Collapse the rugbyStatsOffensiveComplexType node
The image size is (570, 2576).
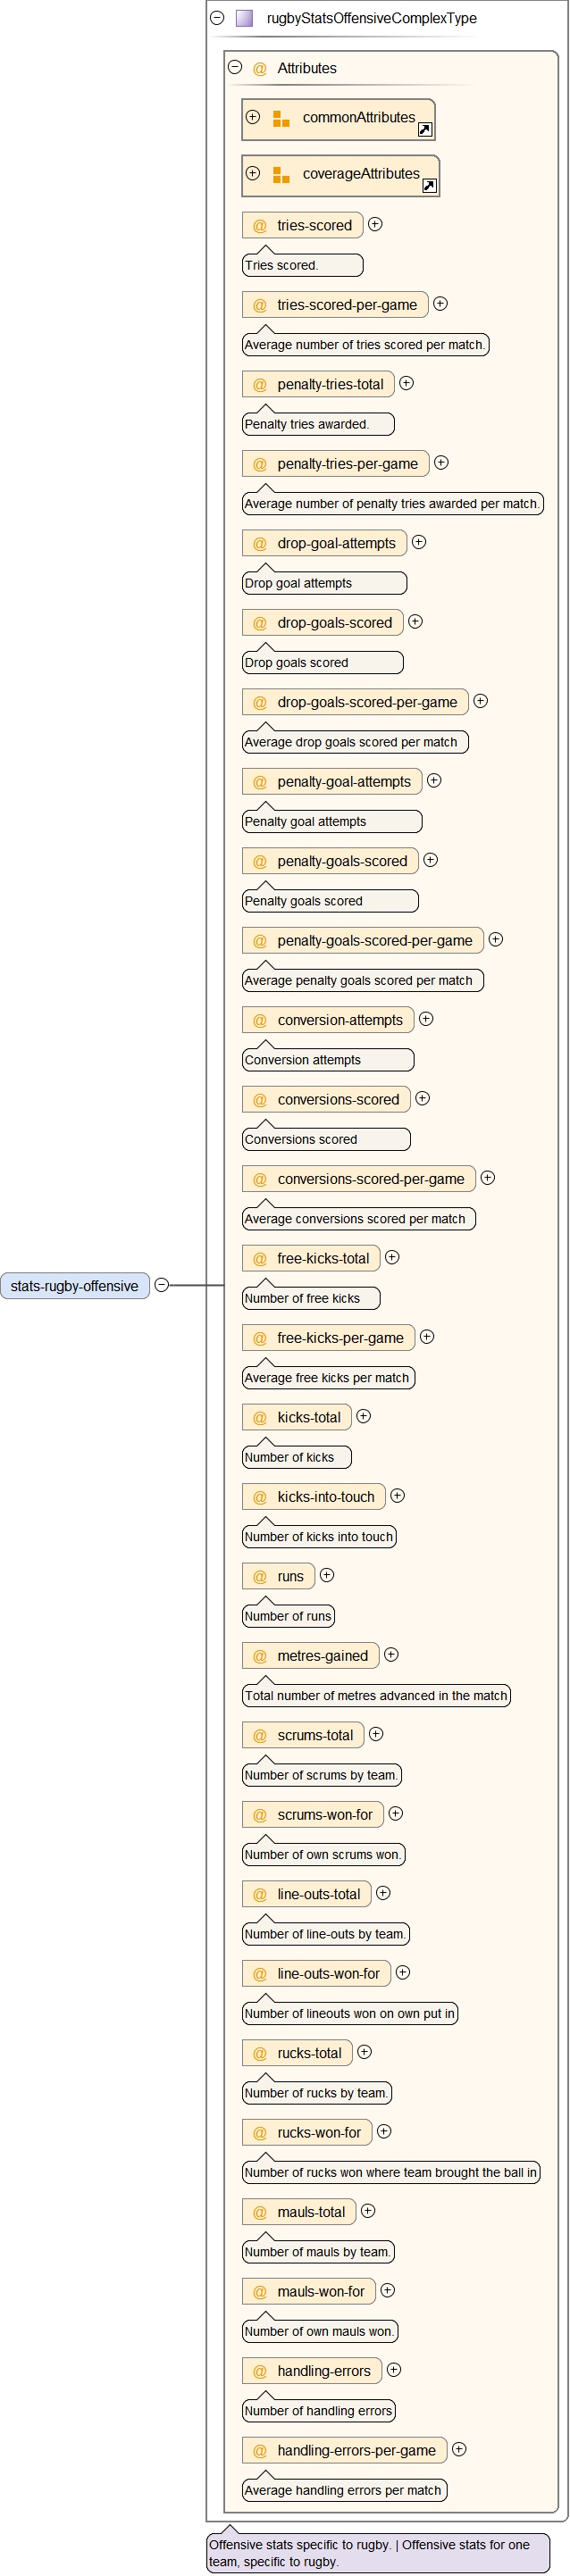click(217, 18)
